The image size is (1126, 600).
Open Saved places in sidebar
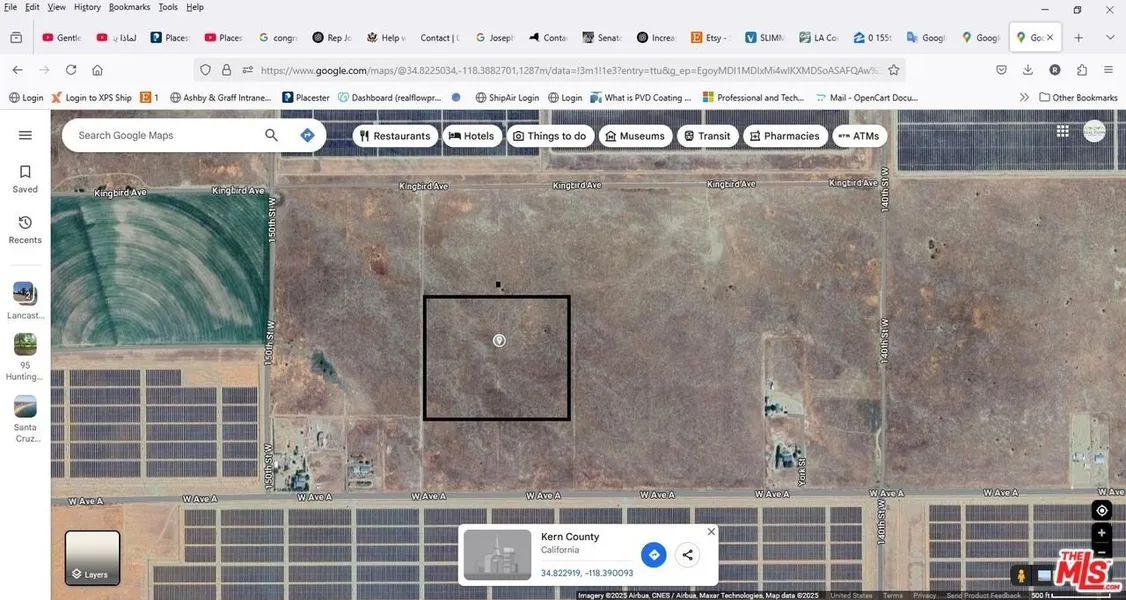coord(25,178)
